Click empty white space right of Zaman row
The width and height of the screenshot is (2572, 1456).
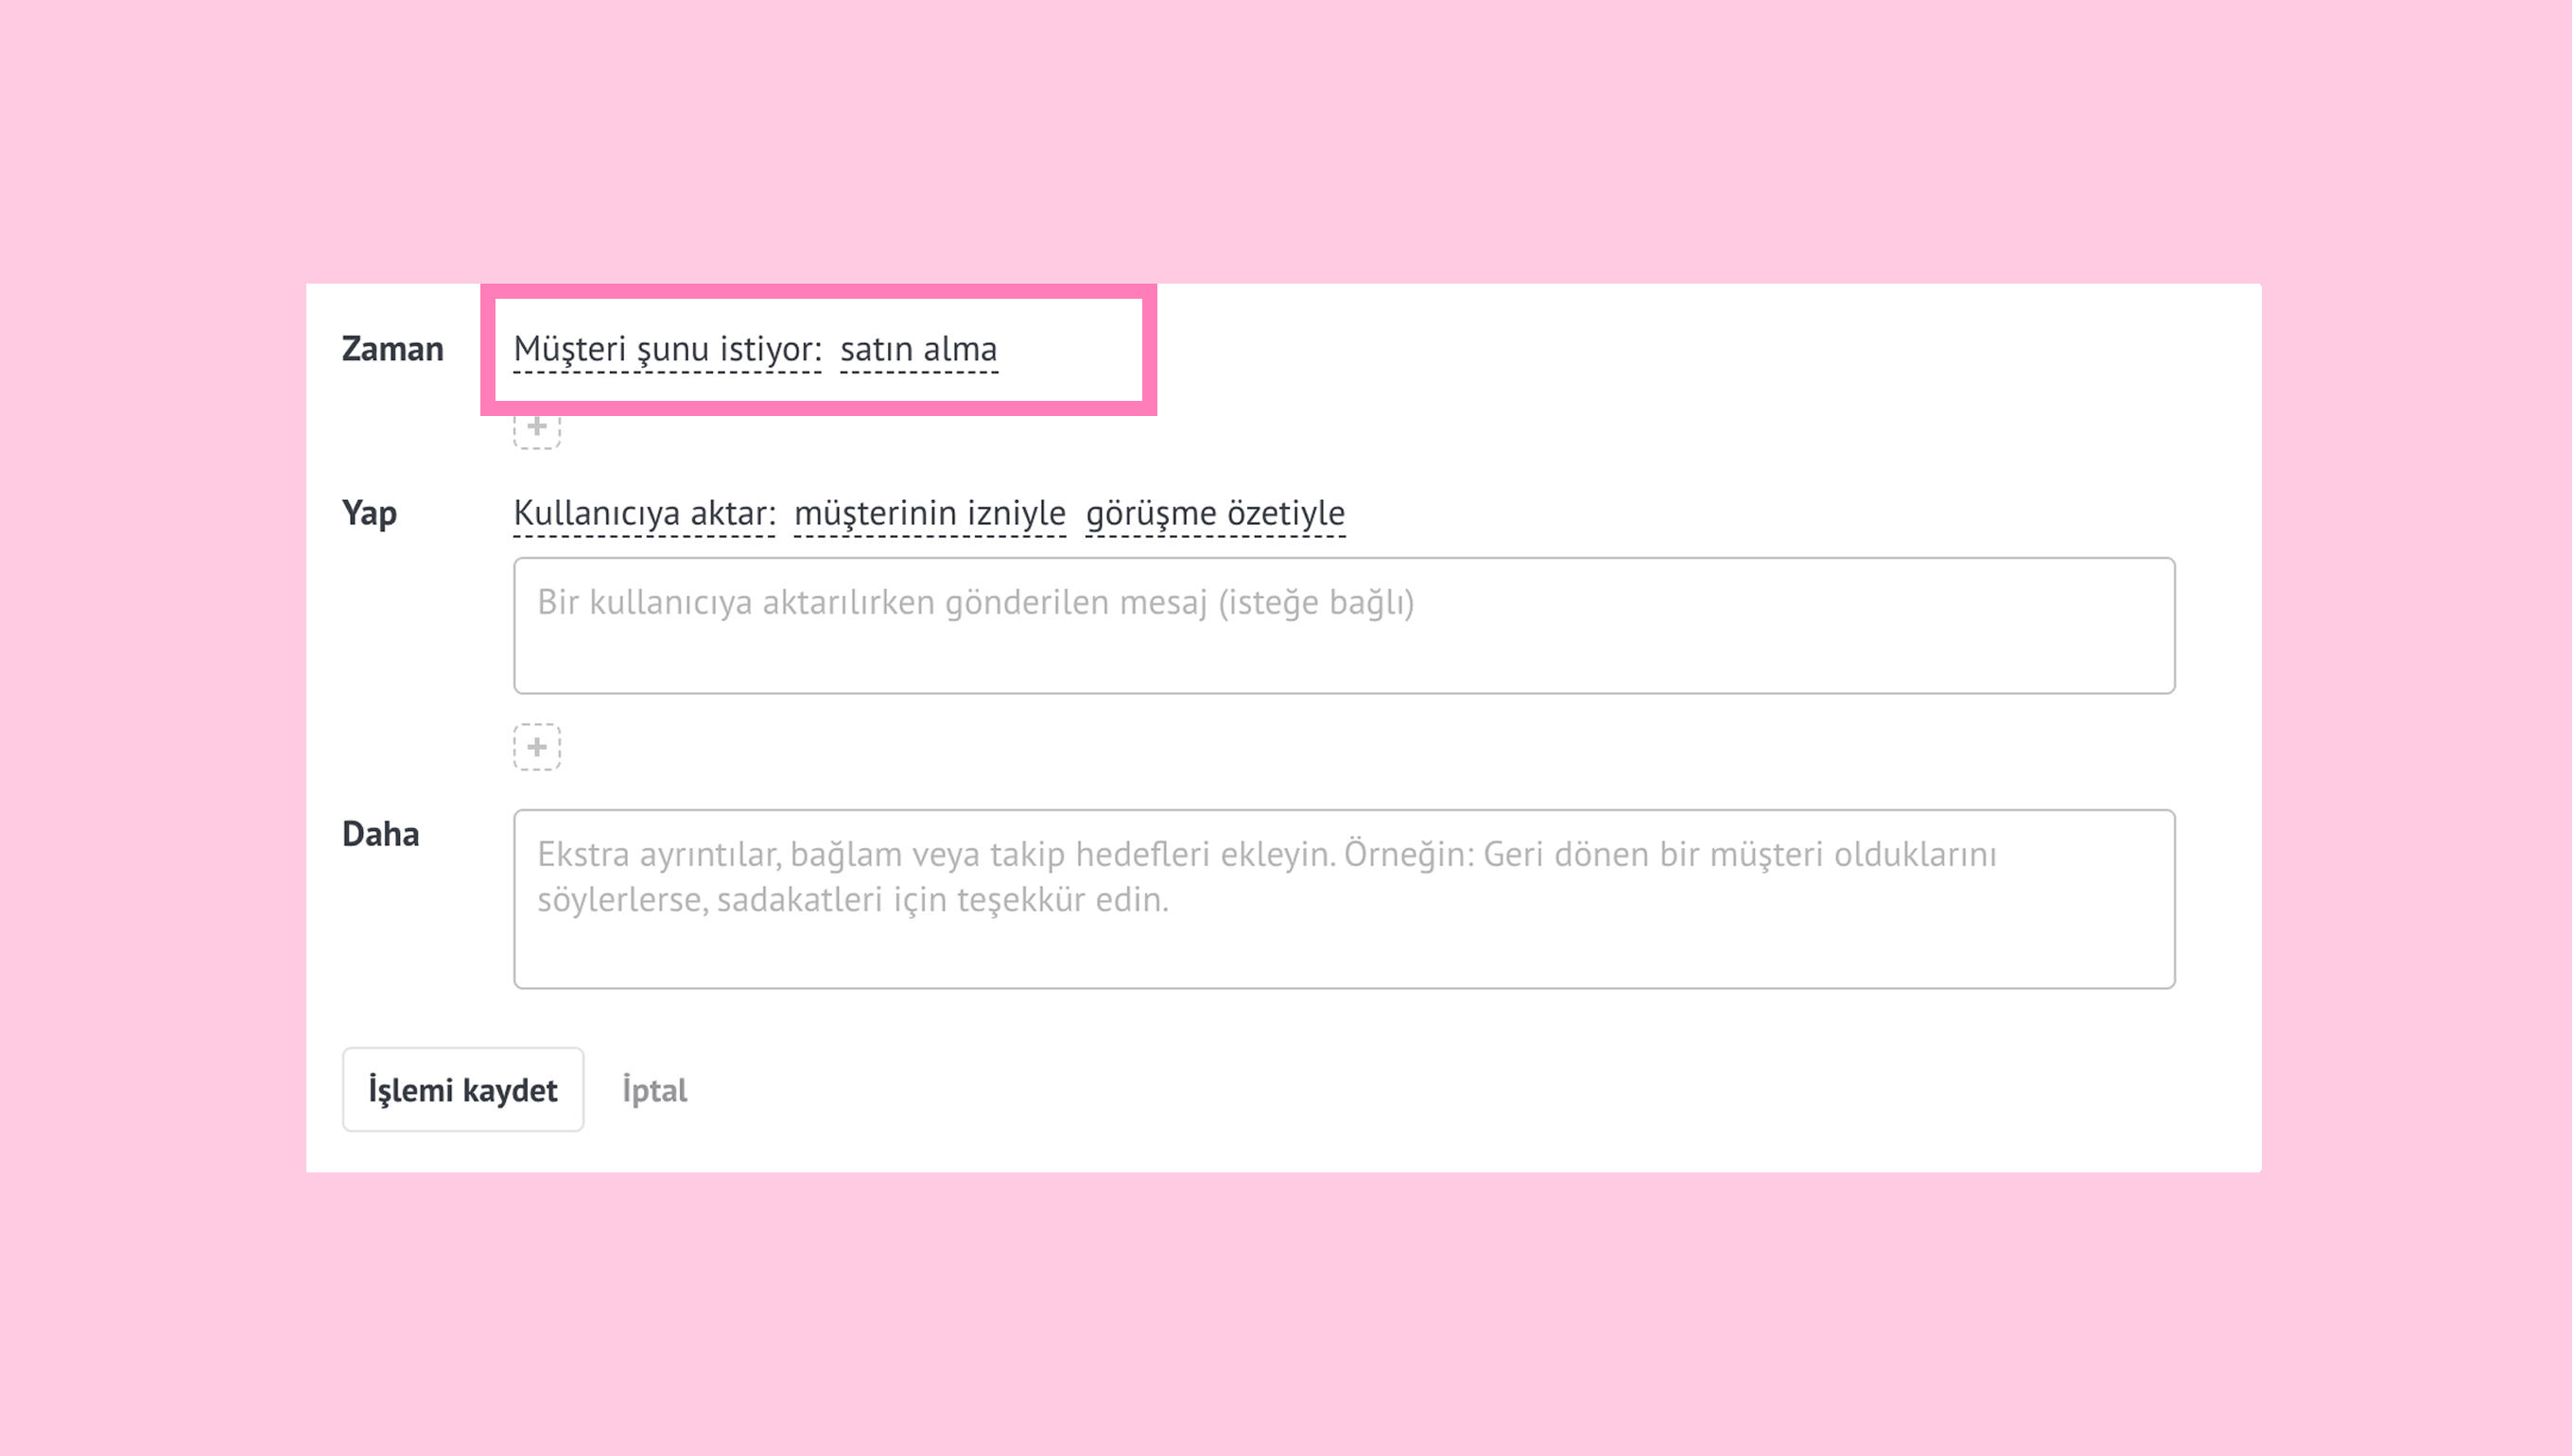(x=1700, y=349)
